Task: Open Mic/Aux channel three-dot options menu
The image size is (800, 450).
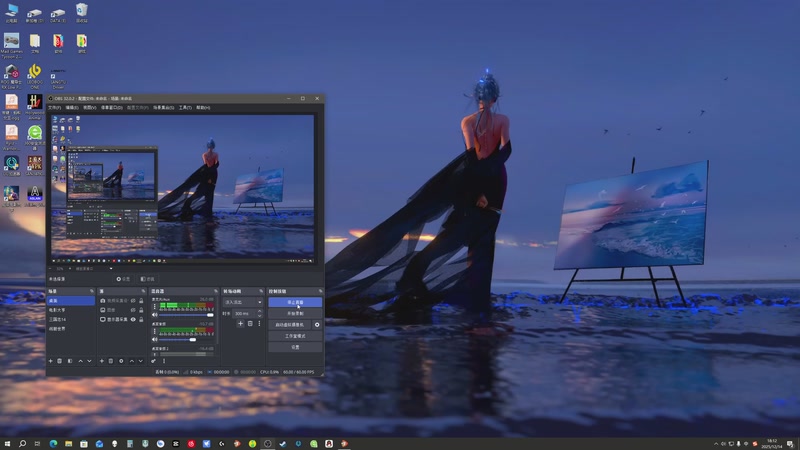Action: click(155, 307)
